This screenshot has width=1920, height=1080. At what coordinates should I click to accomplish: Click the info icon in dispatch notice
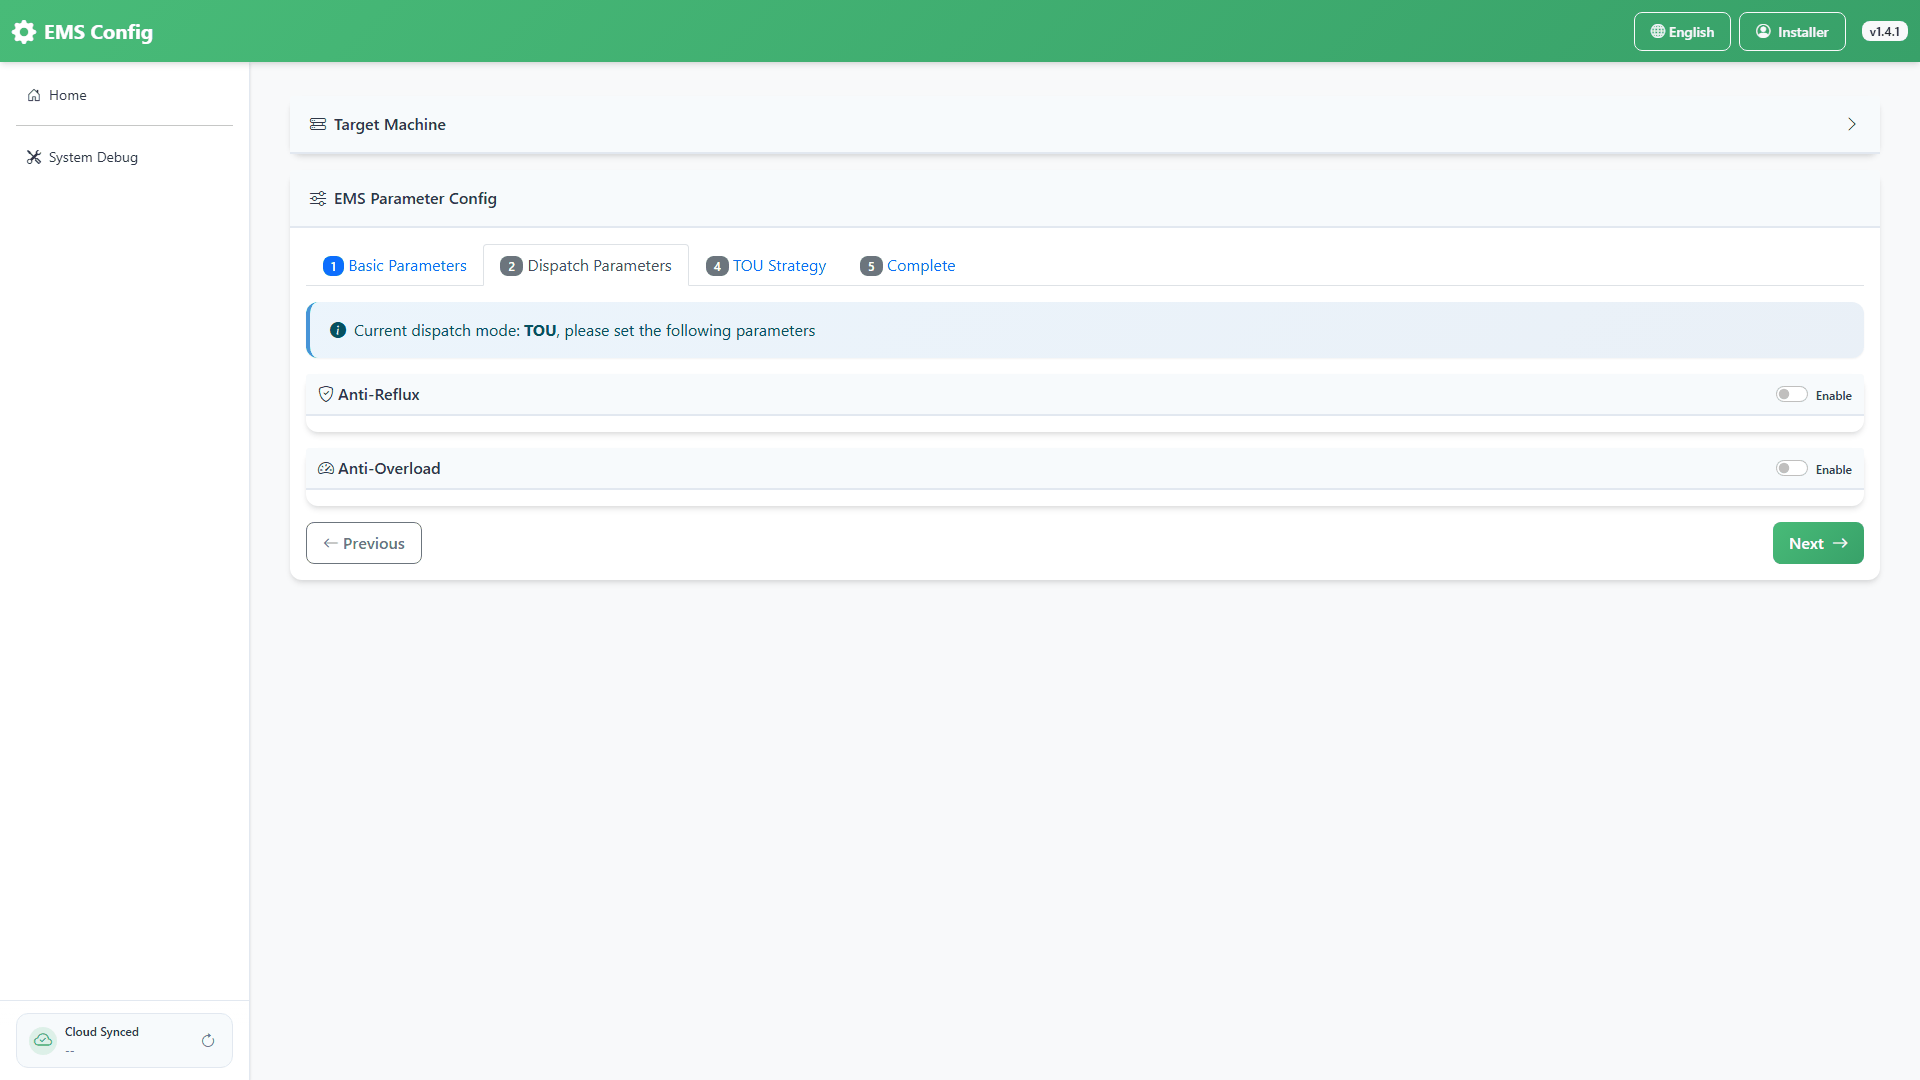point(338,330)
